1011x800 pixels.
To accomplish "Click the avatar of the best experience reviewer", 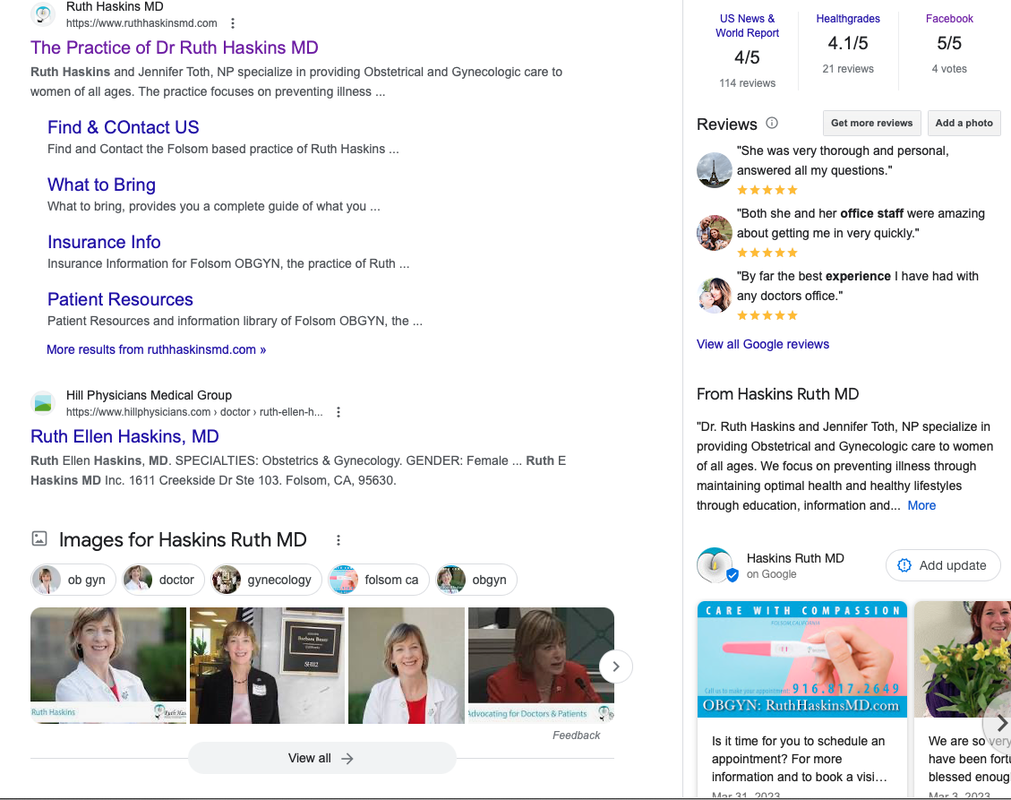I will click(x=714, y=295).
